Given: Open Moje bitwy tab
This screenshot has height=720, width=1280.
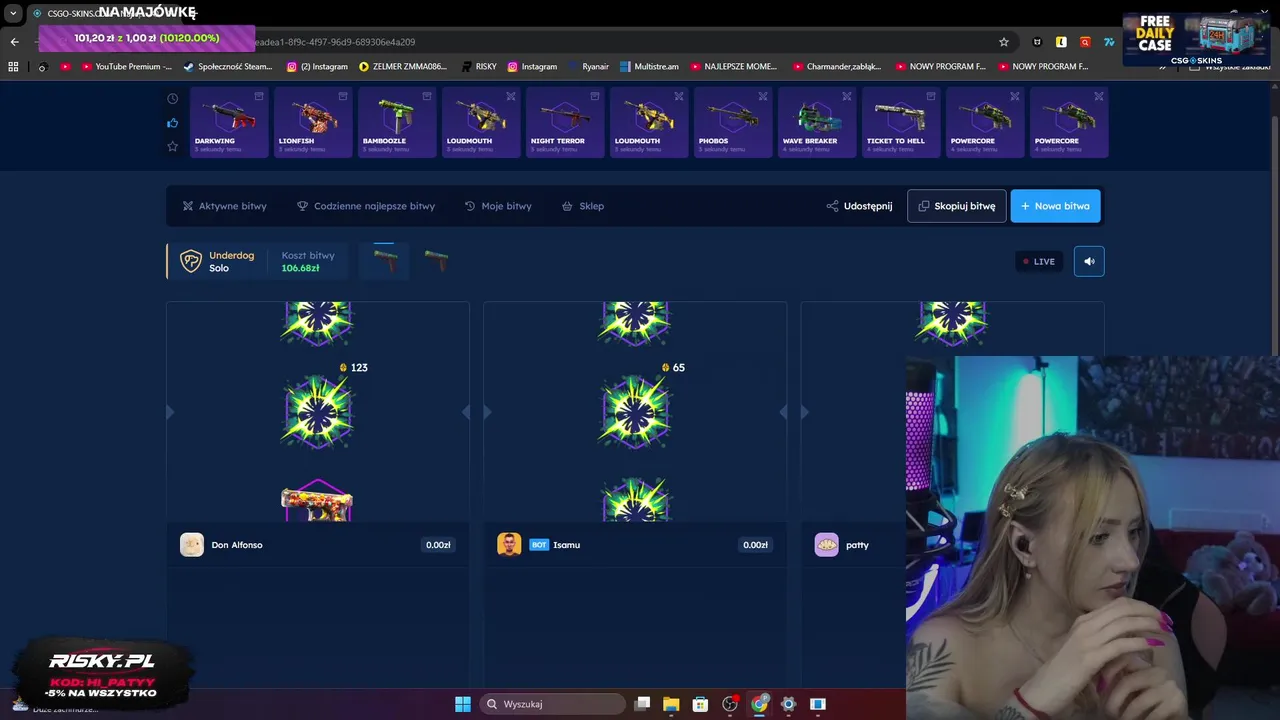Looking at the screenshot, I should pos(498,206).
